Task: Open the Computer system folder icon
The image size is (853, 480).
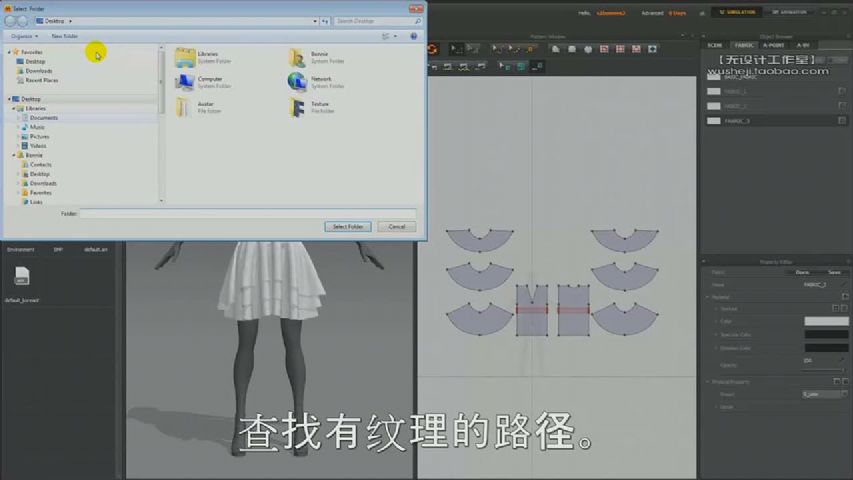Action: pos(185,82)
